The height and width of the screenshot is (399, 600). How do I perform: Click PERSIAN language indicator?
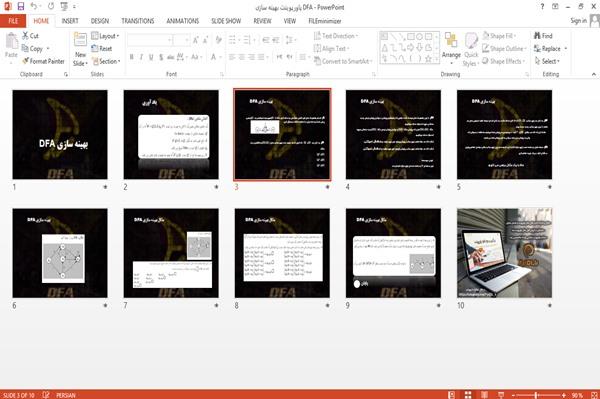(x=66, y=395)
